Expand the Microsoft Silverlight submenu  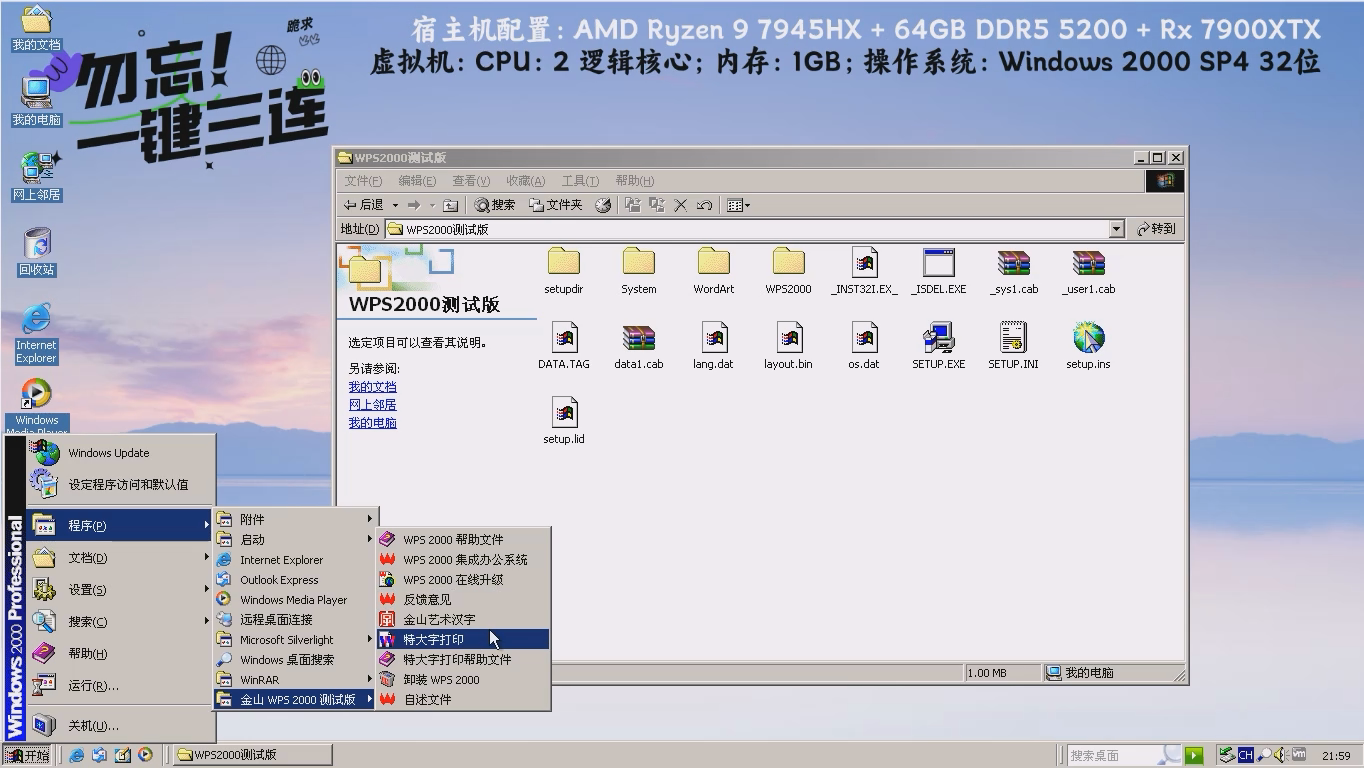(297, 639)
